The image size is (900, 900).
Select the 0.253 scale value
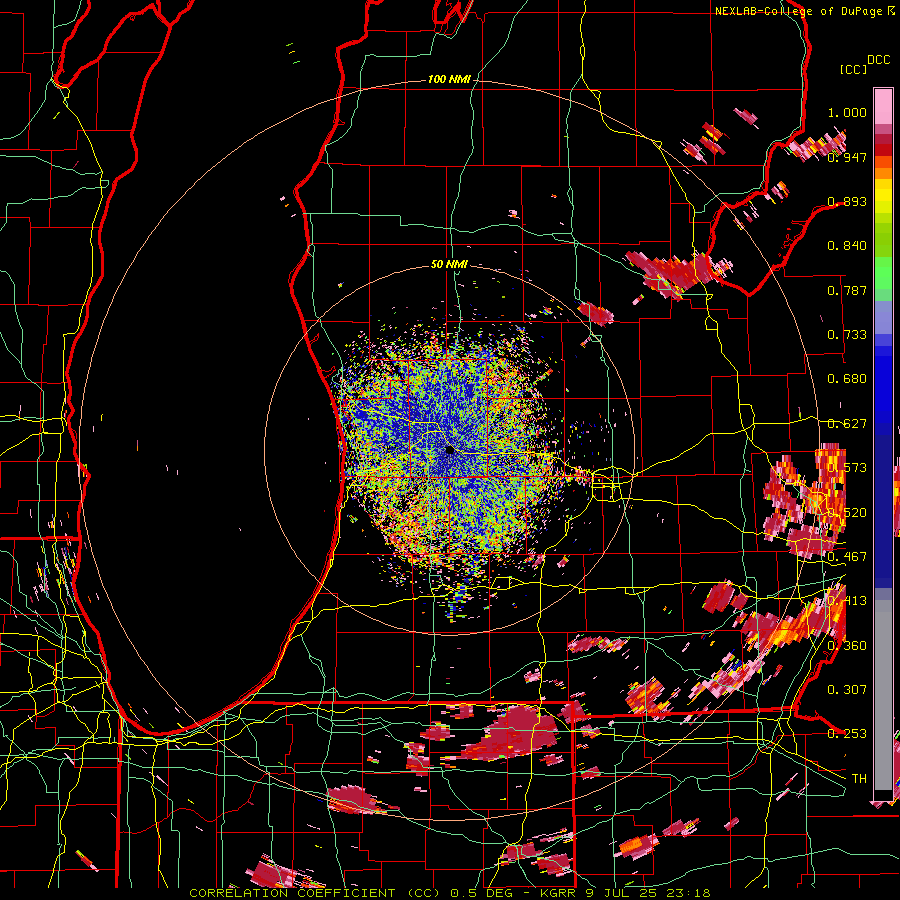coord(847,734)
